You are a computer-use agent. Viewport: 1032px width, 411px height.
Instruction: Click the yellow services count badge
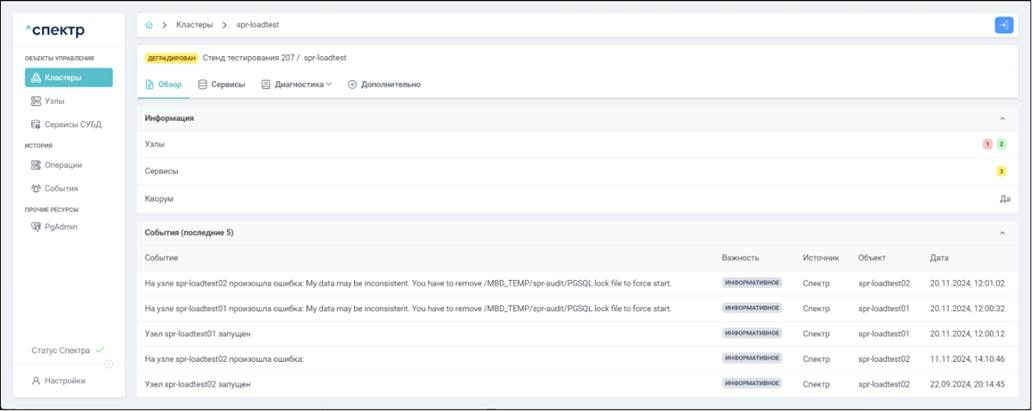pos(1001,172)
